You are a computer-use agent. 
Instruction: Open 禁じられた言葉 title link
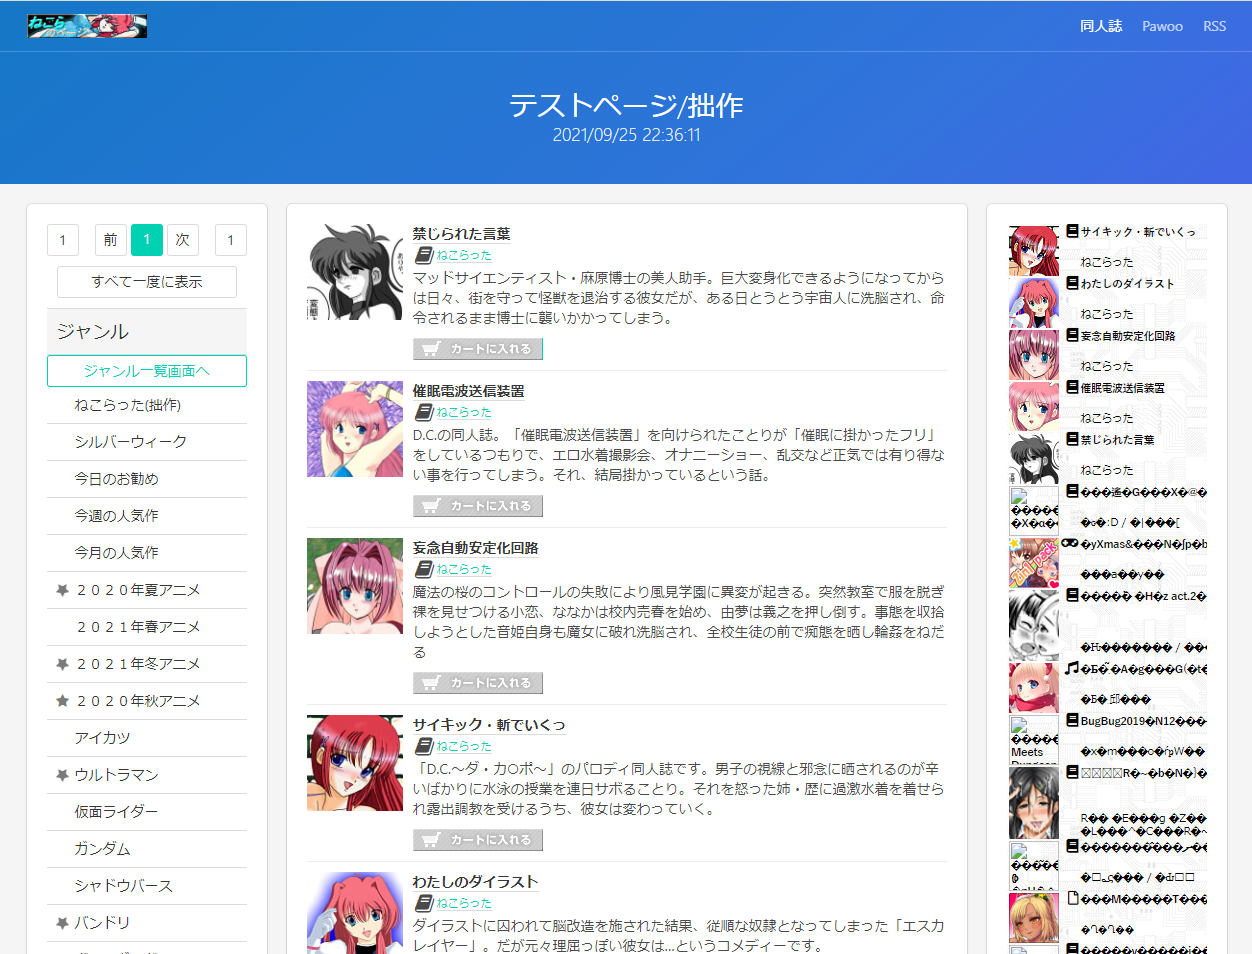point(462,234)
